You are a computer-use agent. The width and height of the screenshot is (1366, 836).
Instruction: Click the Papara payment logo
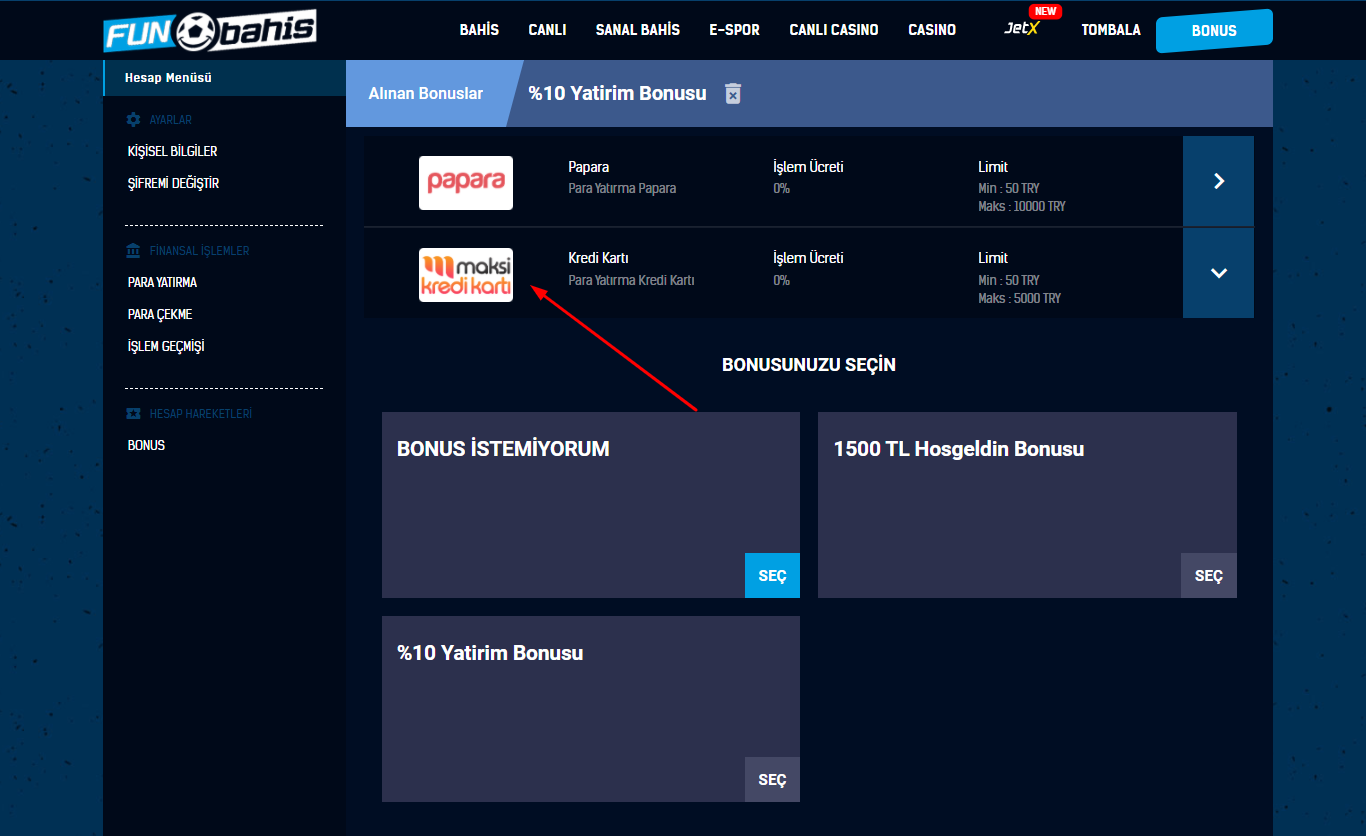click(x=466, y=183)
